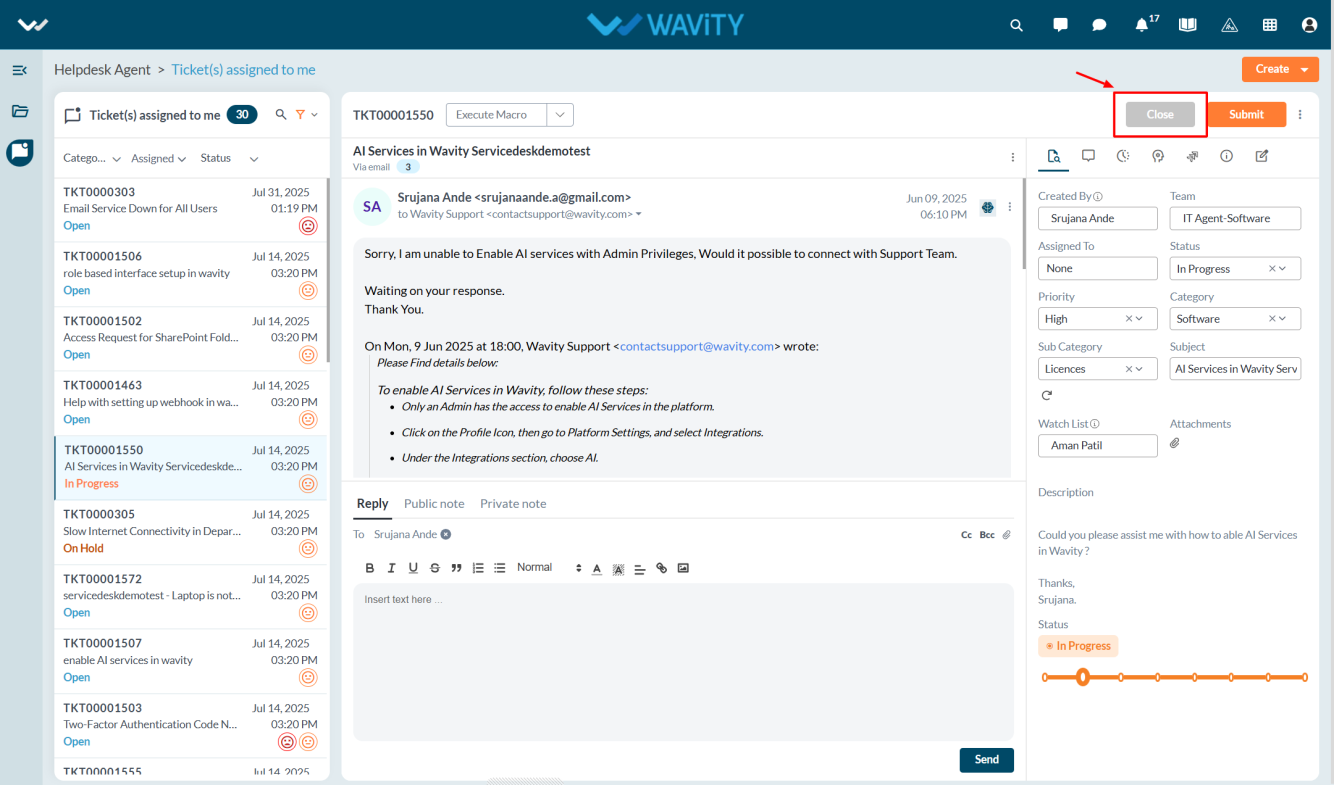
Task: Open the Category dropdown showing Software
Action: point(1235,318)
